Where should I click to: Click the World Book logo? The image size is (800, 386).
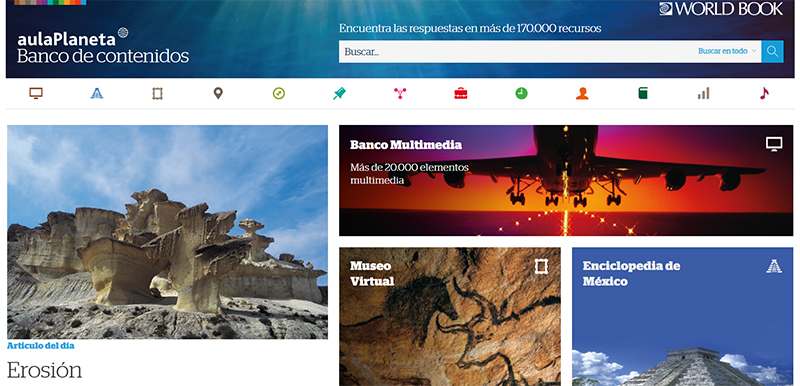click(721, 9)
